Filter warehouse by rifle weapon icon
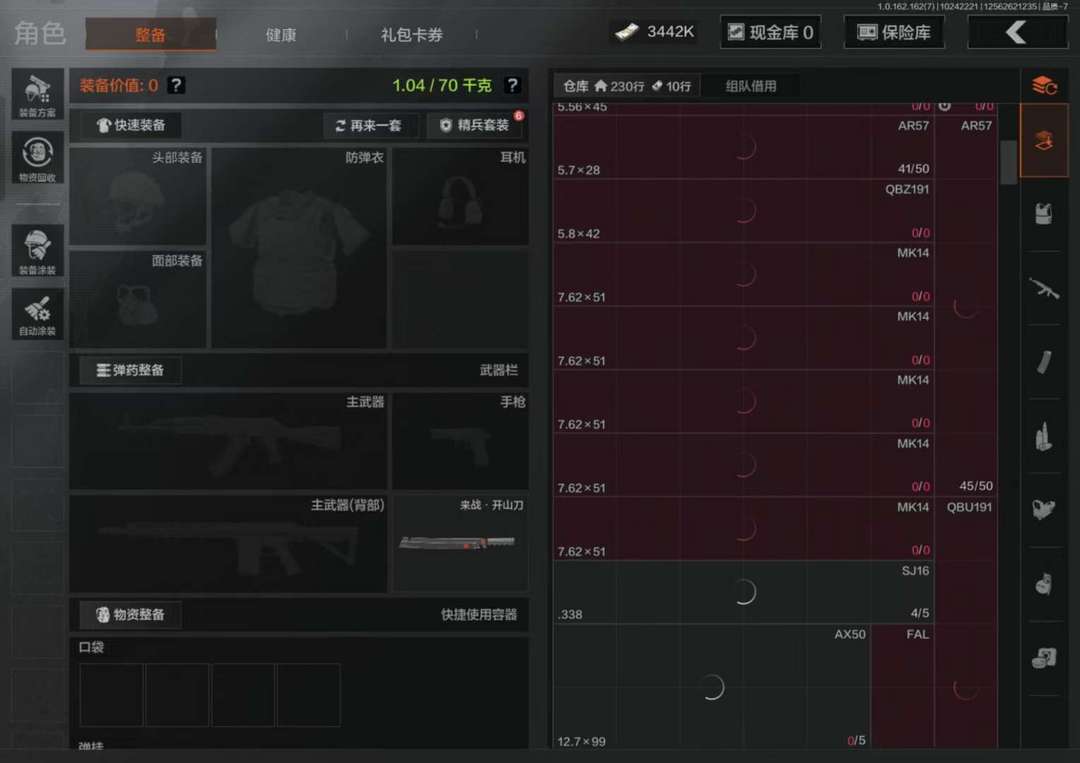Image resolution: width=1080 pixels, height=763 pixels. pyautogui.click(x=1043, y=289)
